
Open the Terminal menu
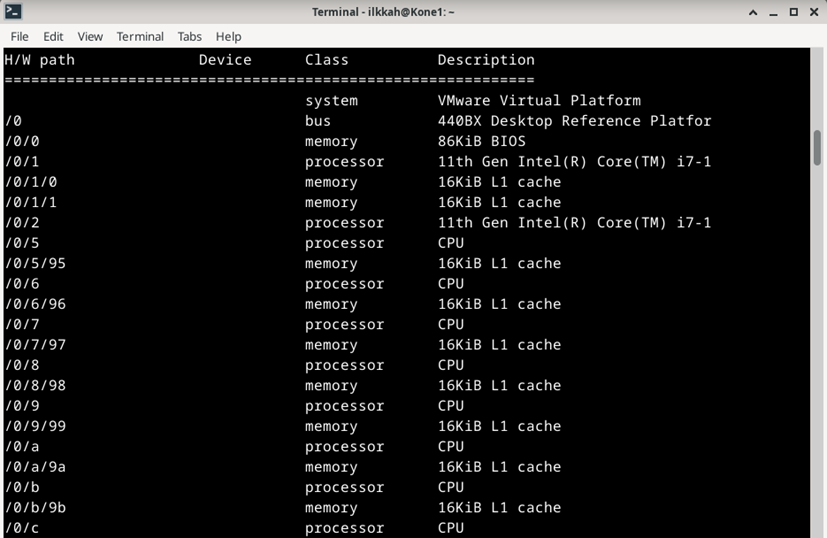click(140, 36)
